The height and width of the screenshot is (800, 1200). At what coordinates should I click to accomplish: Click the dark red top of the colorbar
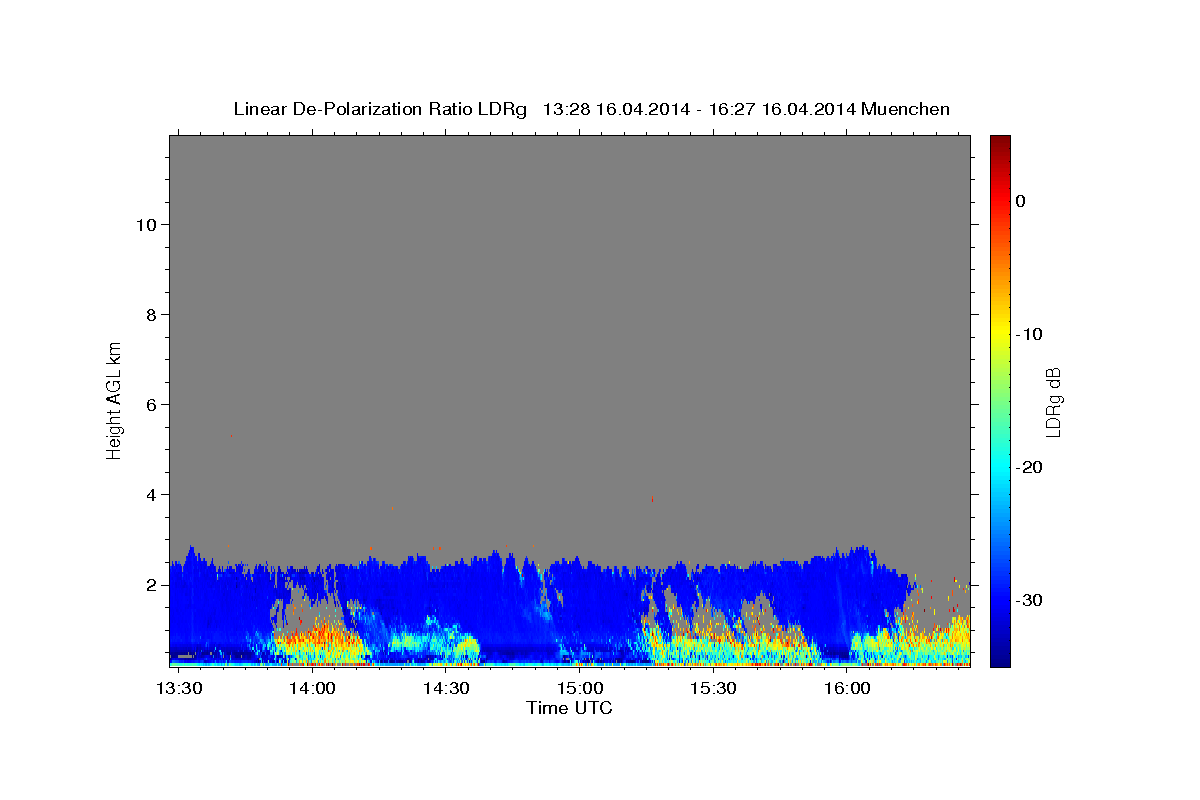click(1000, 141)
